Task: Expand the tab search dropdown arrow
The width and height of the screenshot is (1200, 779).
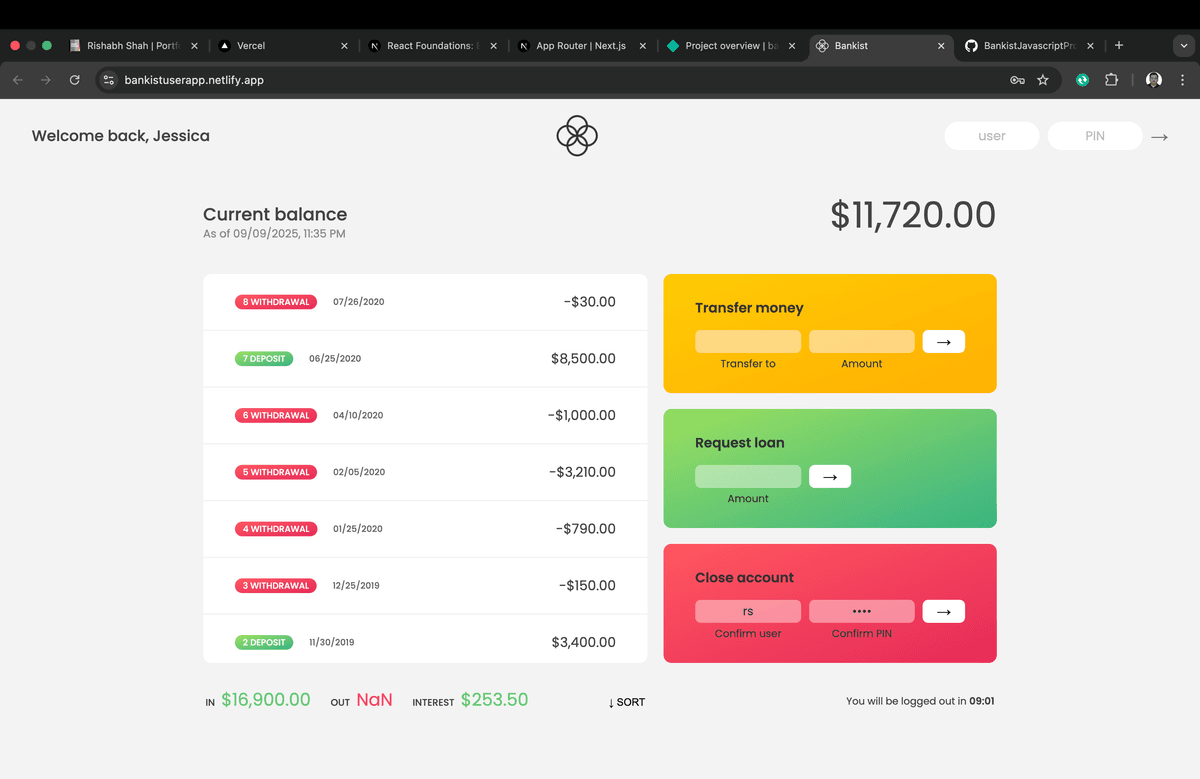Action: [1181, 46]
